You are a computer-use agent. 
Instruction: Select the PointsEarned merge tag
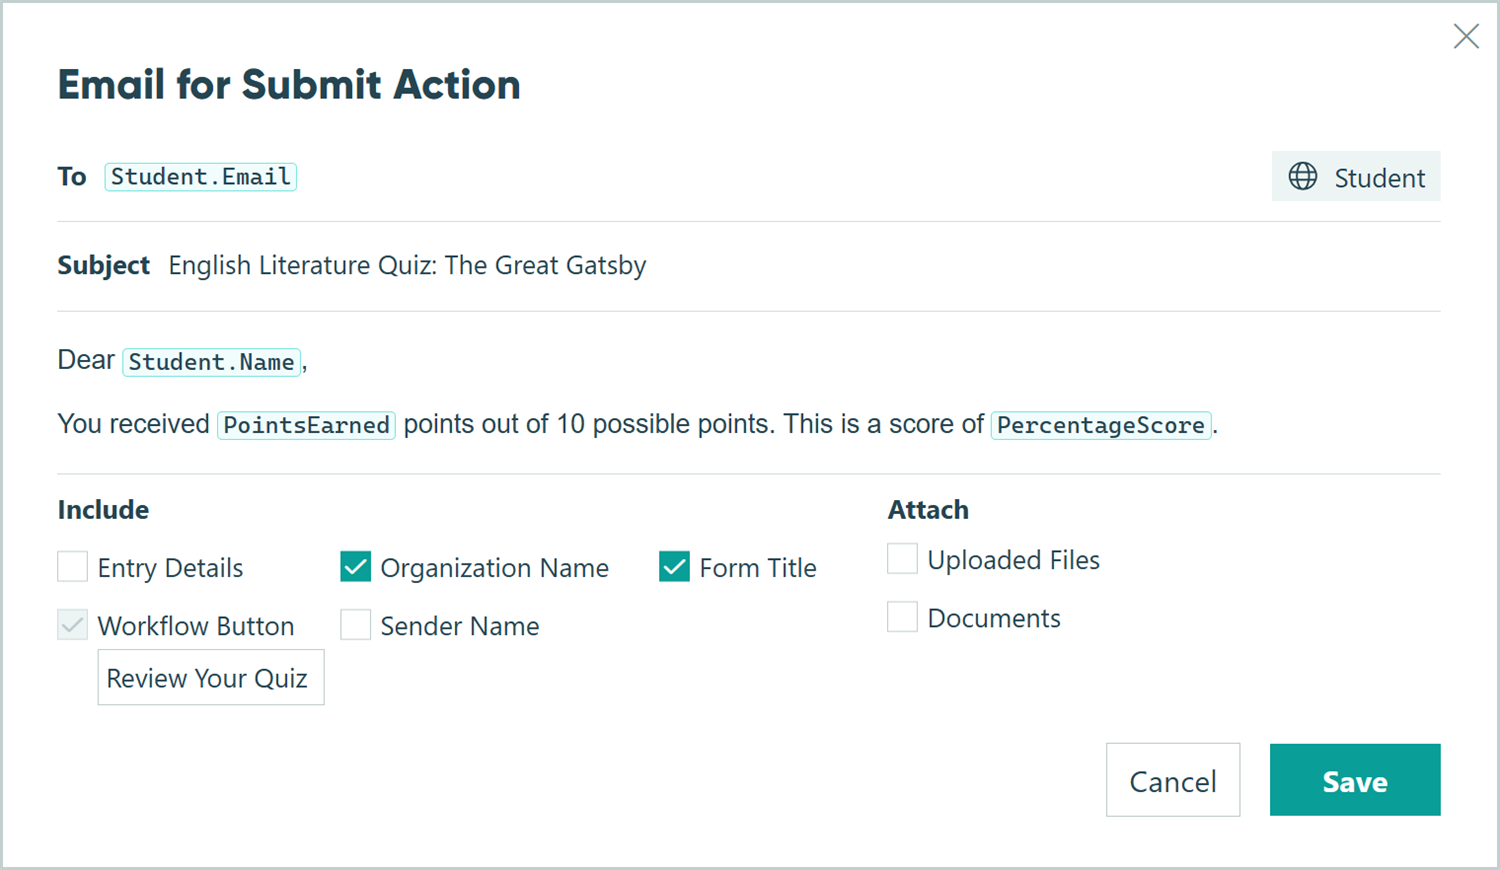pos(305,425)
